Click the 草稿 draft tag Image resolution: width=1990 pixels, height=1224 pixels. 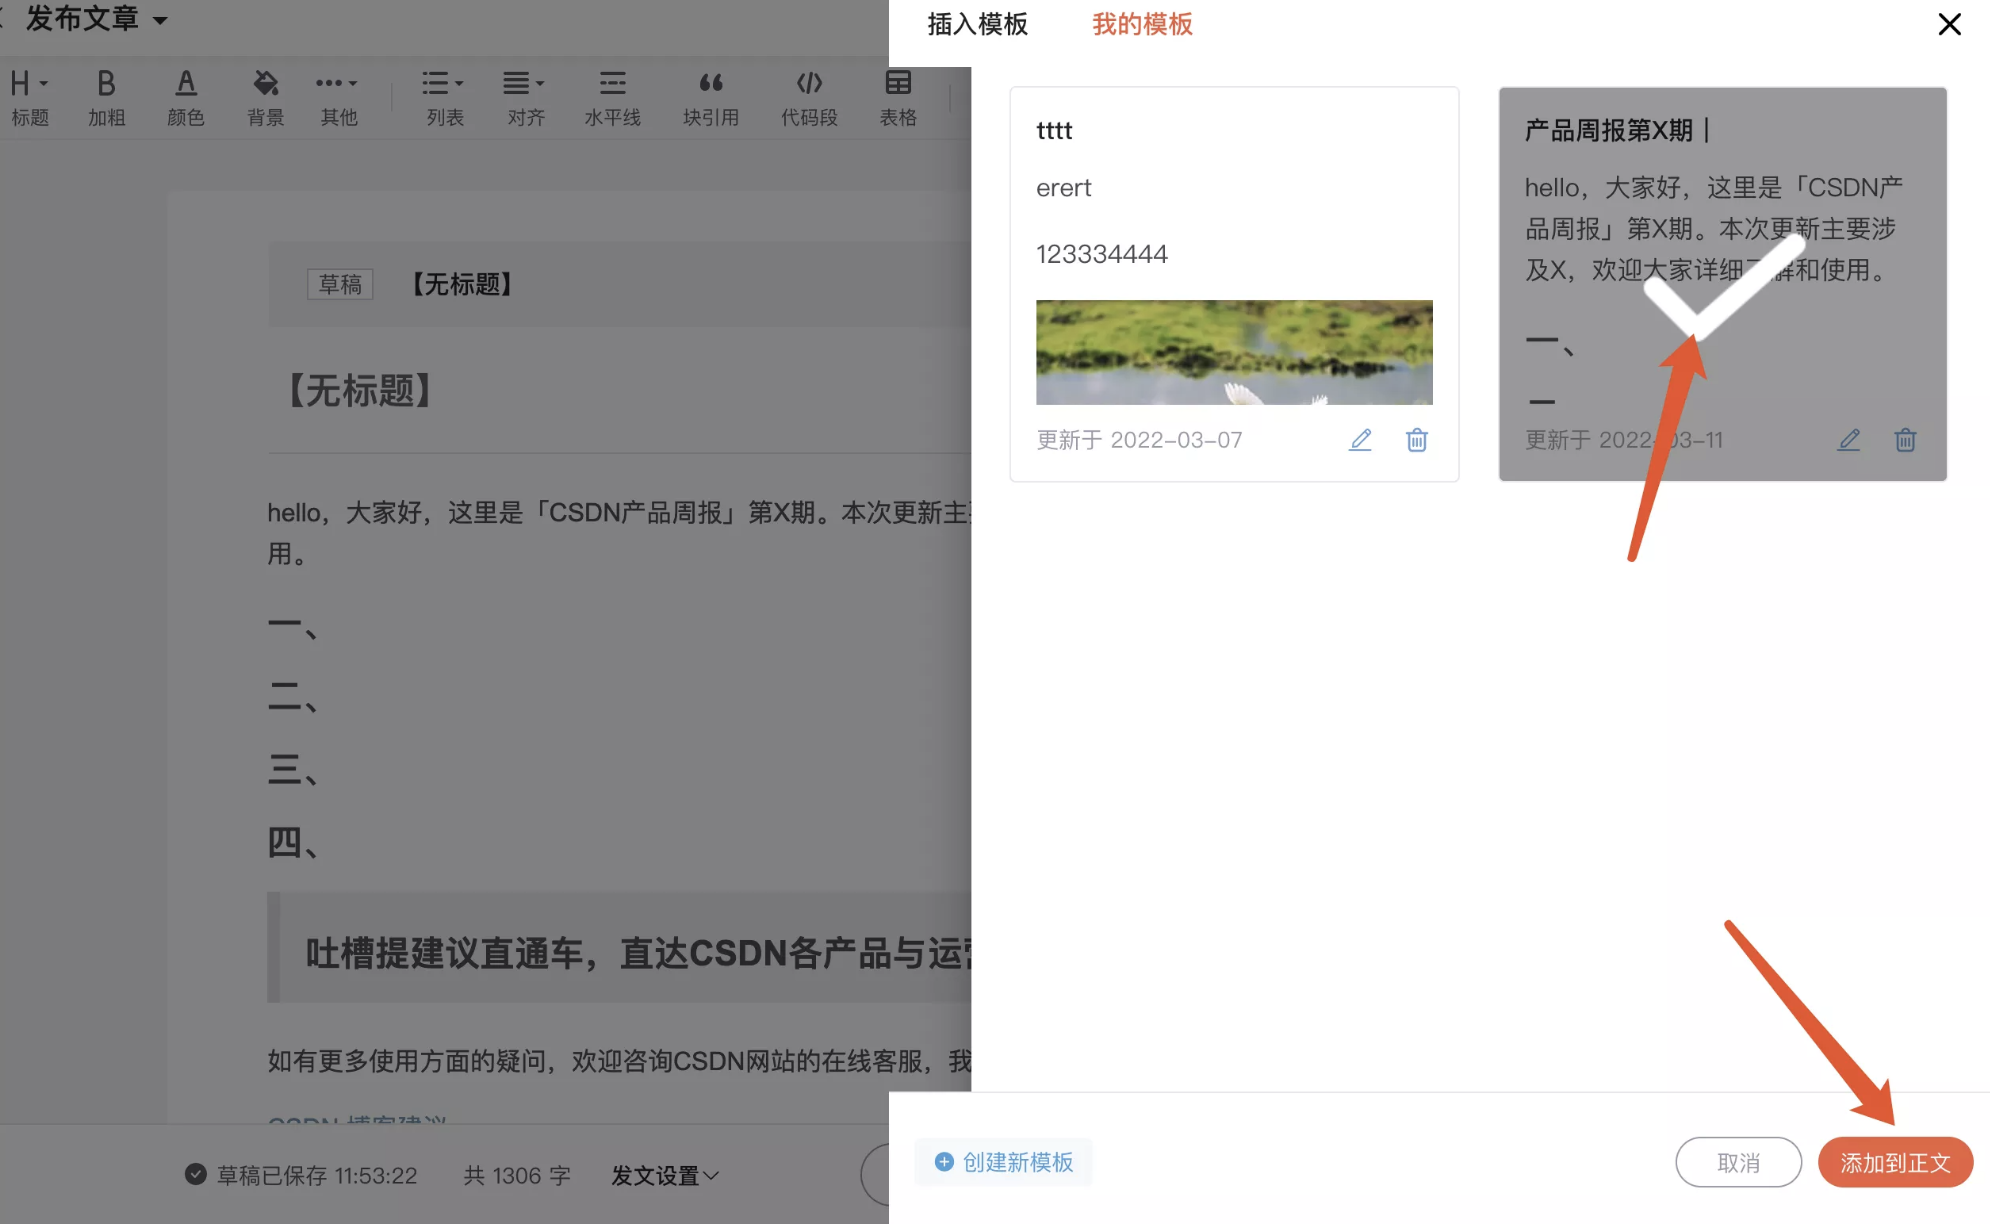pos(340,285)
